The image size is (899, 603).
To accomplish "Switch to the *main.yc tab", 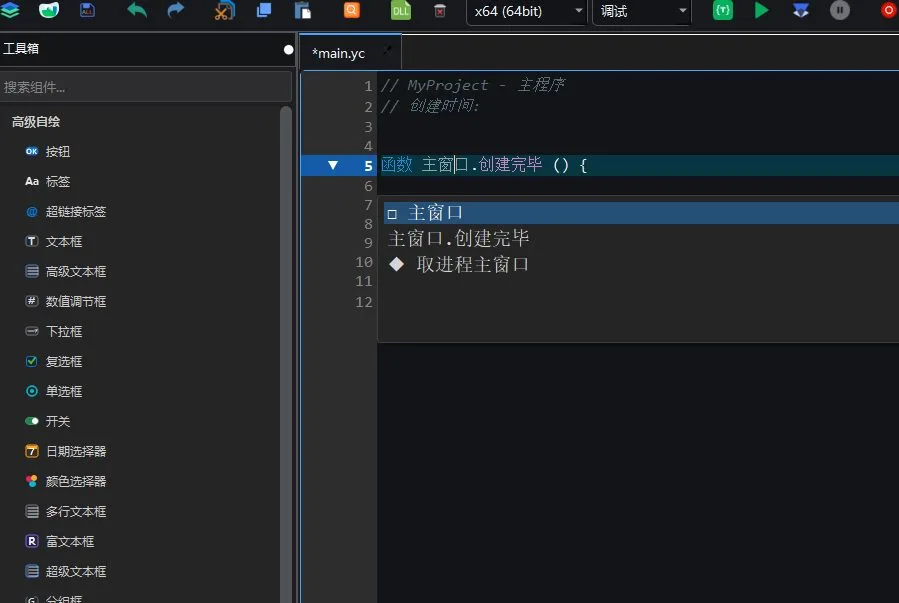I will click(338, 53).
